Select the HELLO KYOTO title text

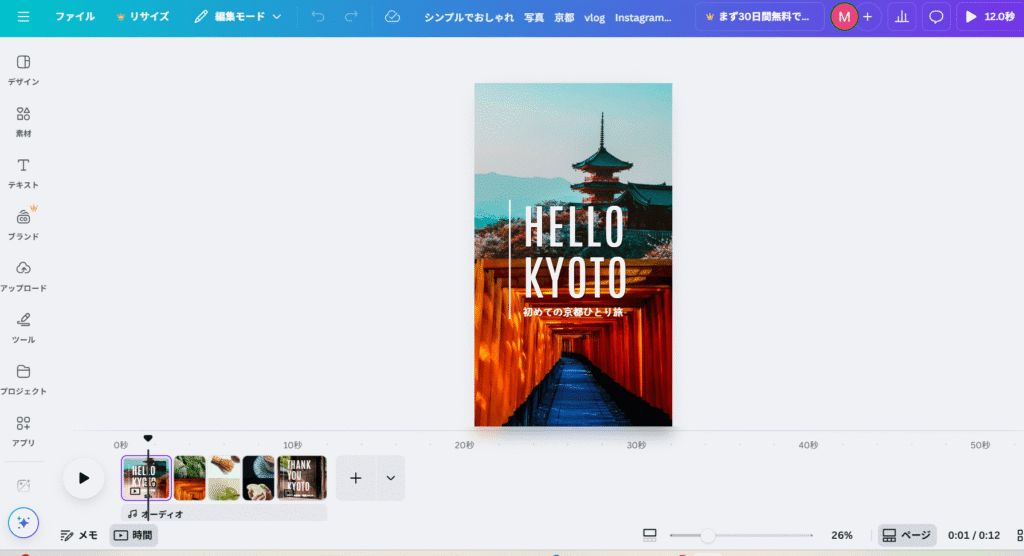[575, 252]
